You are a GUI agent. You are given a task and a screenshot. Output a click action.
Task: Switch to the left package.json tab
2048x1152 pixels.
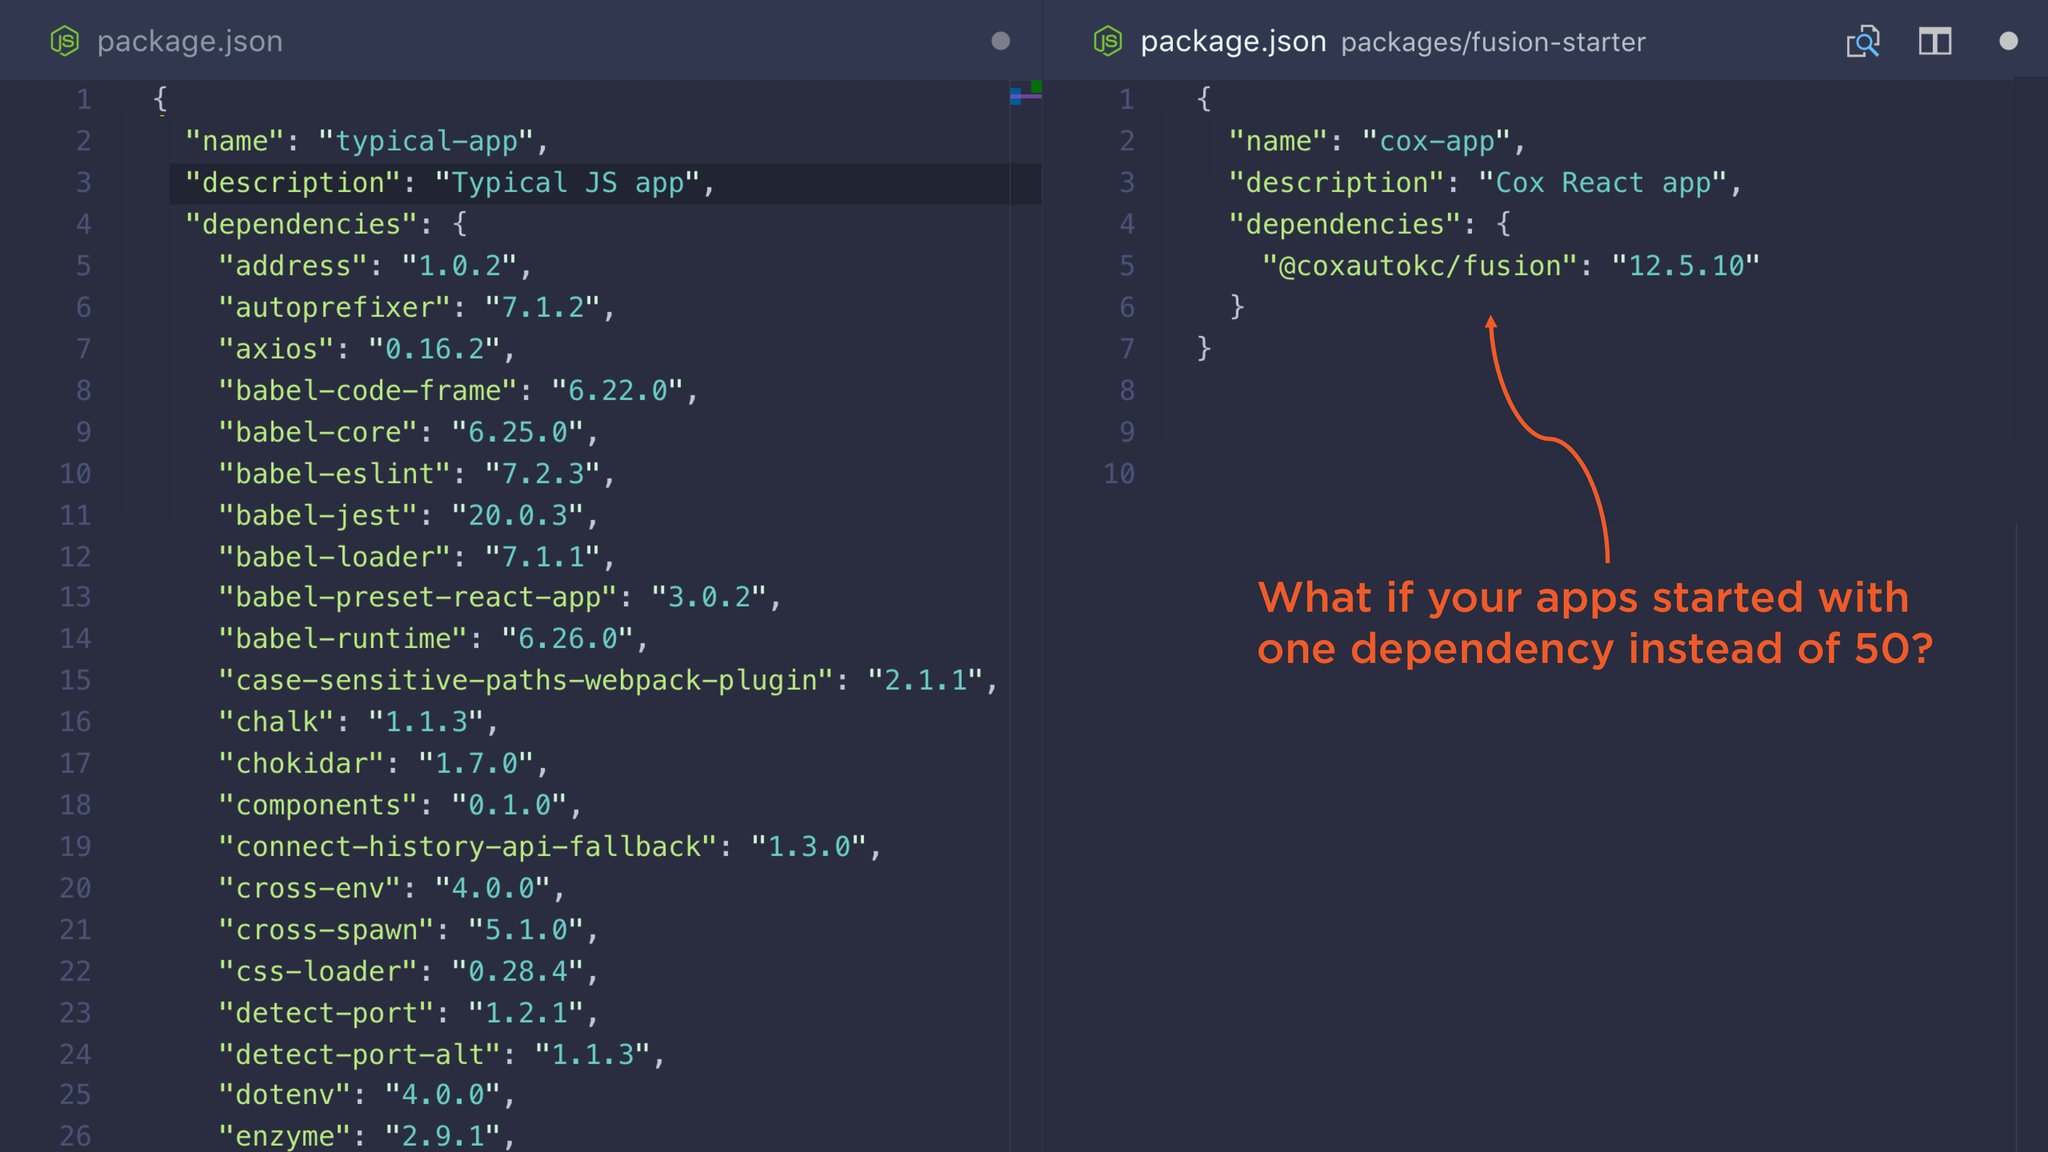[190, 41]
